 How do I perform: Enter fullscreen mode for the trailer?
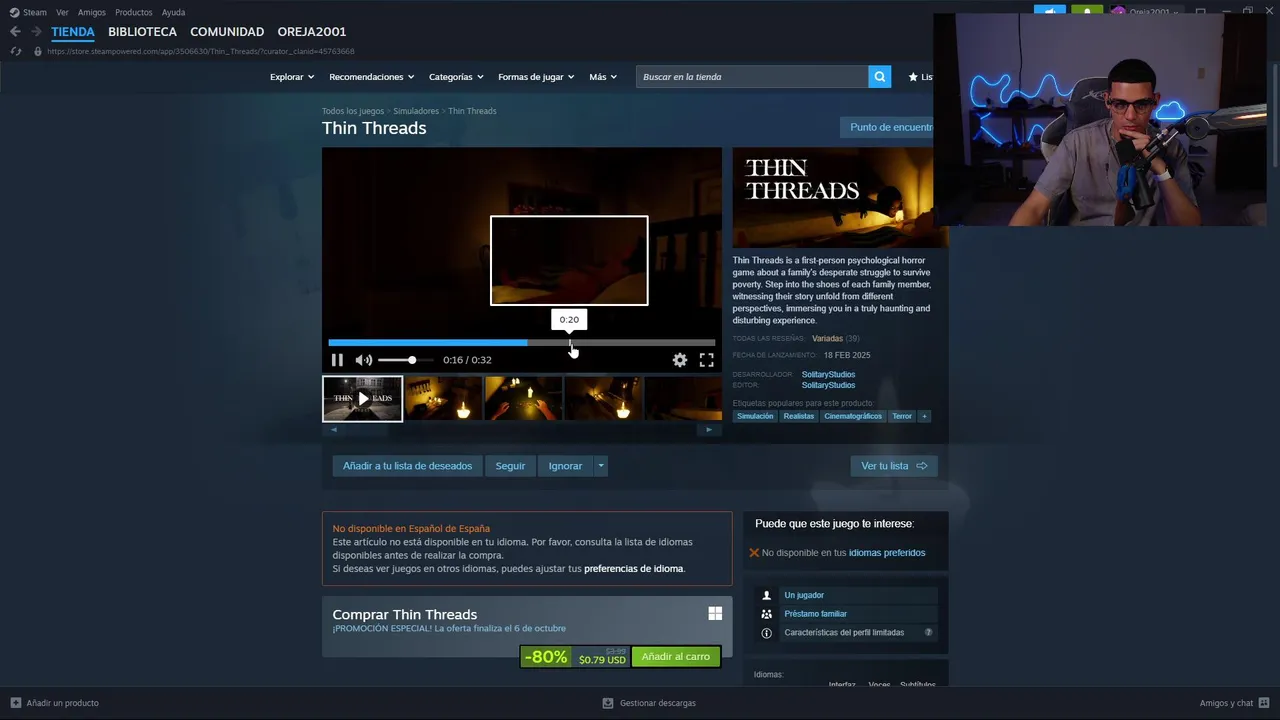(x=706, y=360)
